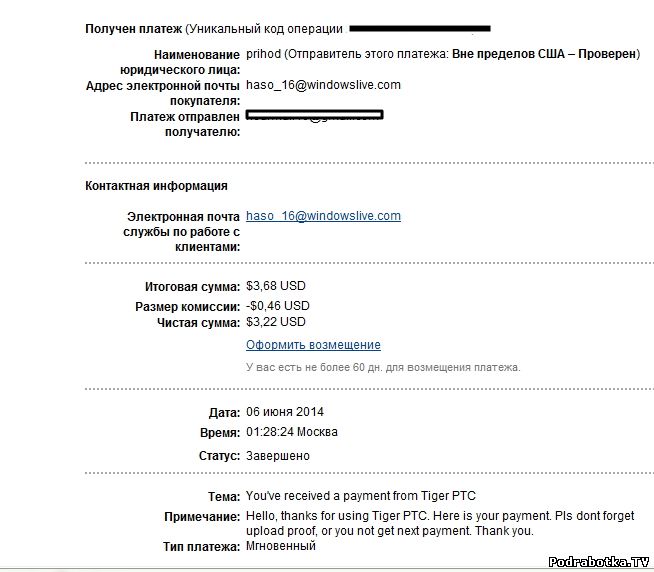Open the Оформить возмещение refund link
This screenshot has width=654, height=572.
coord(313,345)
